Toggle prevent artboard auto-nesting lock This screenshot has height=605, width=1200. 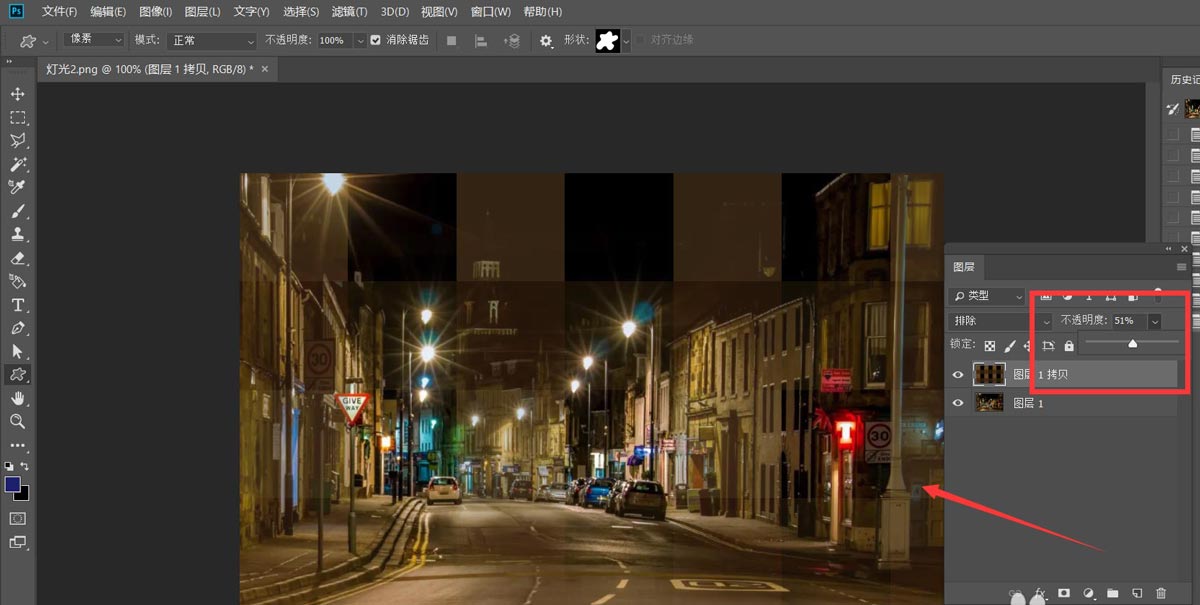tap(1048, 346)
